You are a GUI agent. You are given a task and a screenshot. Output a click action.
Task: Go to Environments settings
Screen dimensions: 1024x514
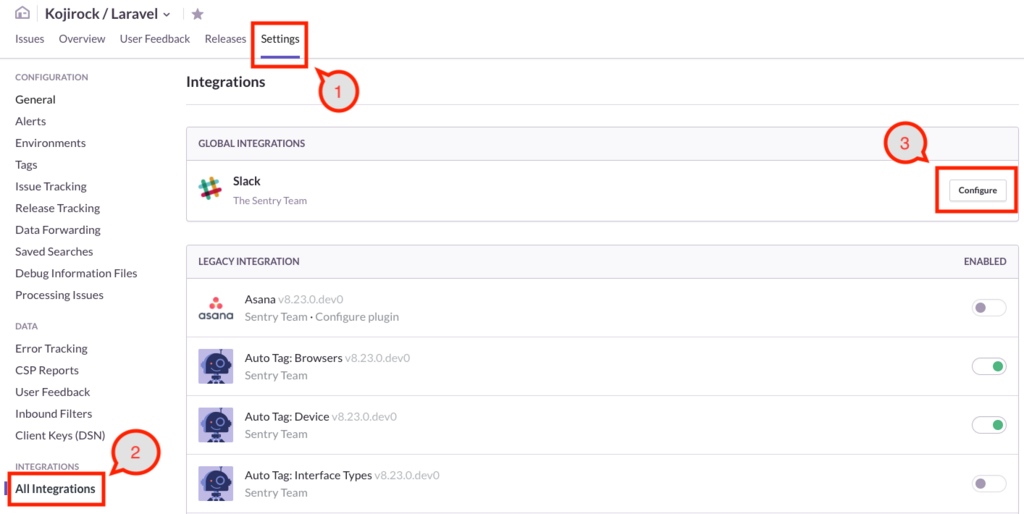(50, 142)
